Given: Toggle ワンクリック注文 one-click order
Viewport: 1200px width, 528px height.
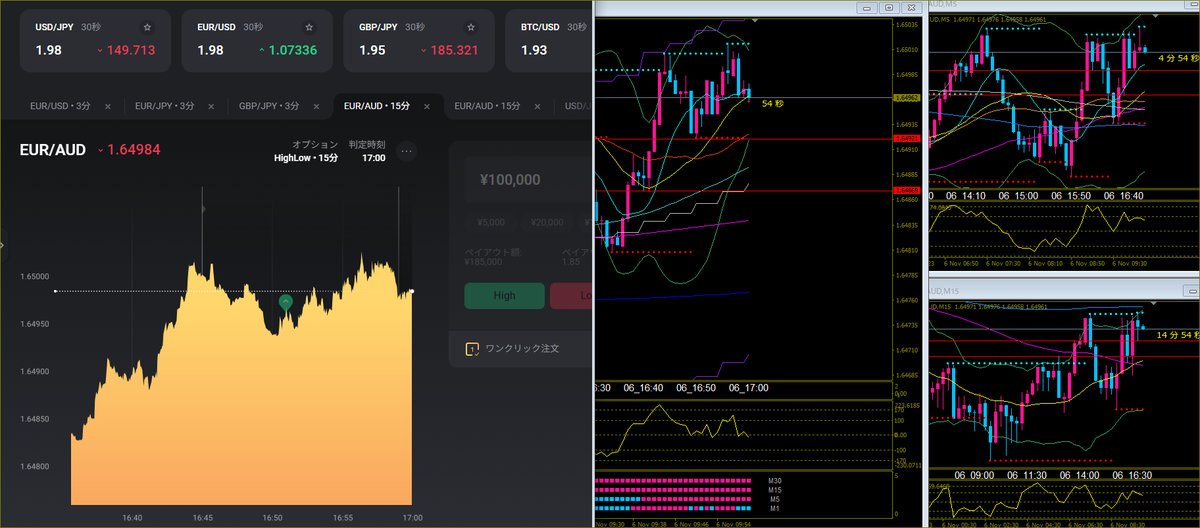Looking at the screenshot, I should coord(522,349).
